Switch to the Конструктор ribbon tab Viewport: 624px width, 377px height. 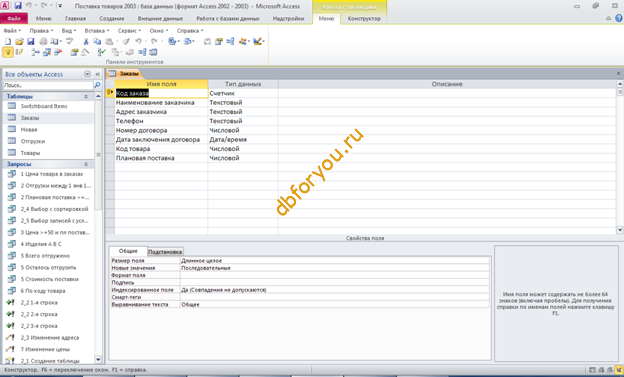364,18
